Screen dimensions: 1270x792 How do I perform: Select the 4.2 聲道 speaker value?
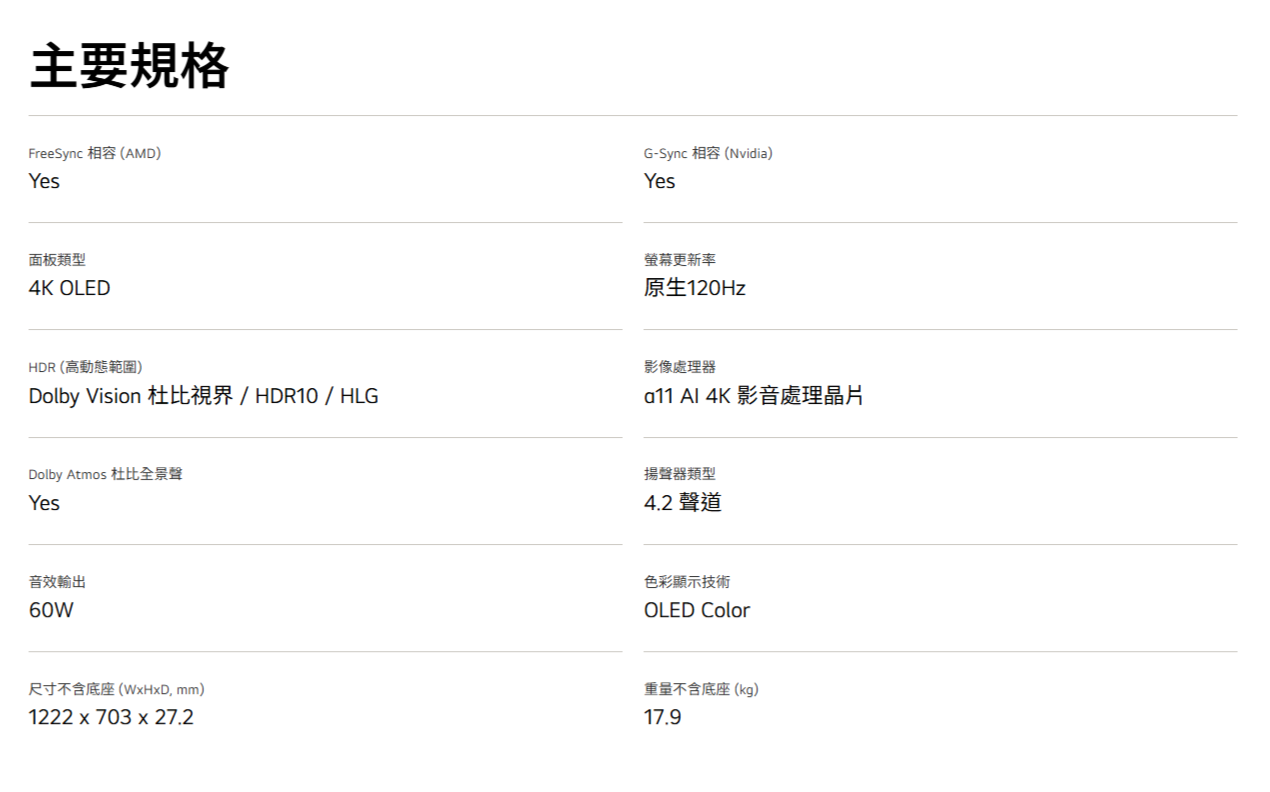click(682, 502)
